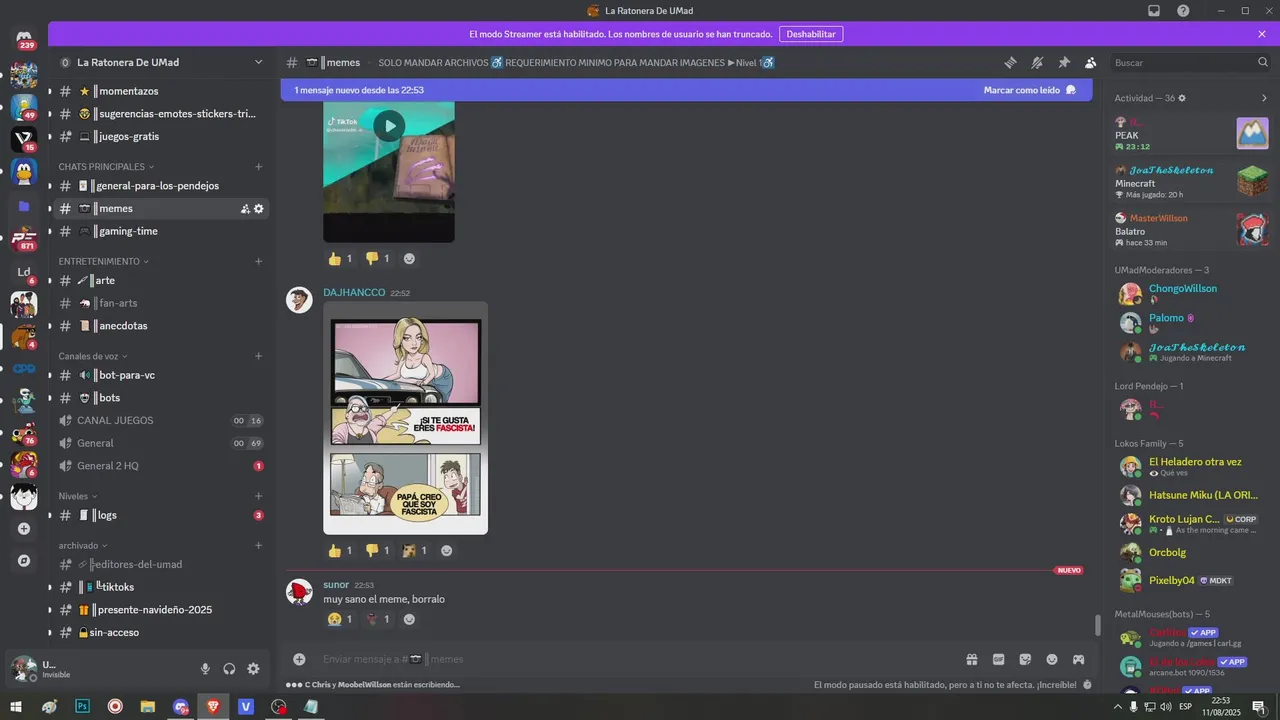Toggle the member list icon

(x=1090, y=62)
